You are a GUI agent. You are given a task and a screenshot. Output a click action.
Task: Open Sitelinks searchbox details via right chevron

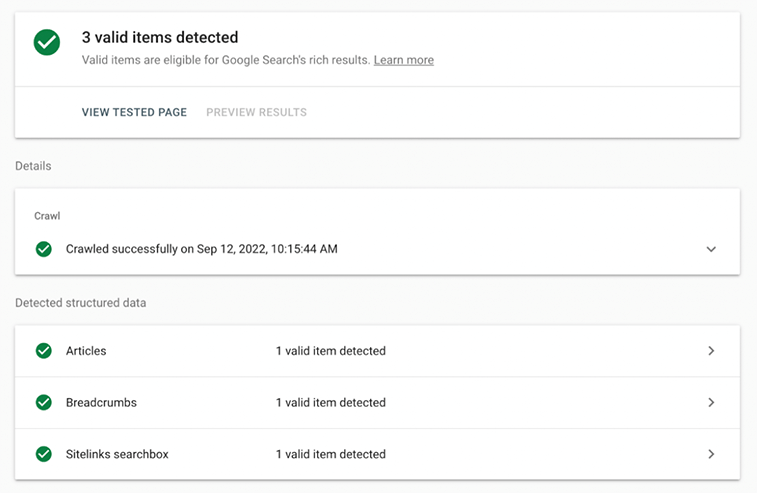tap(711, 454)
